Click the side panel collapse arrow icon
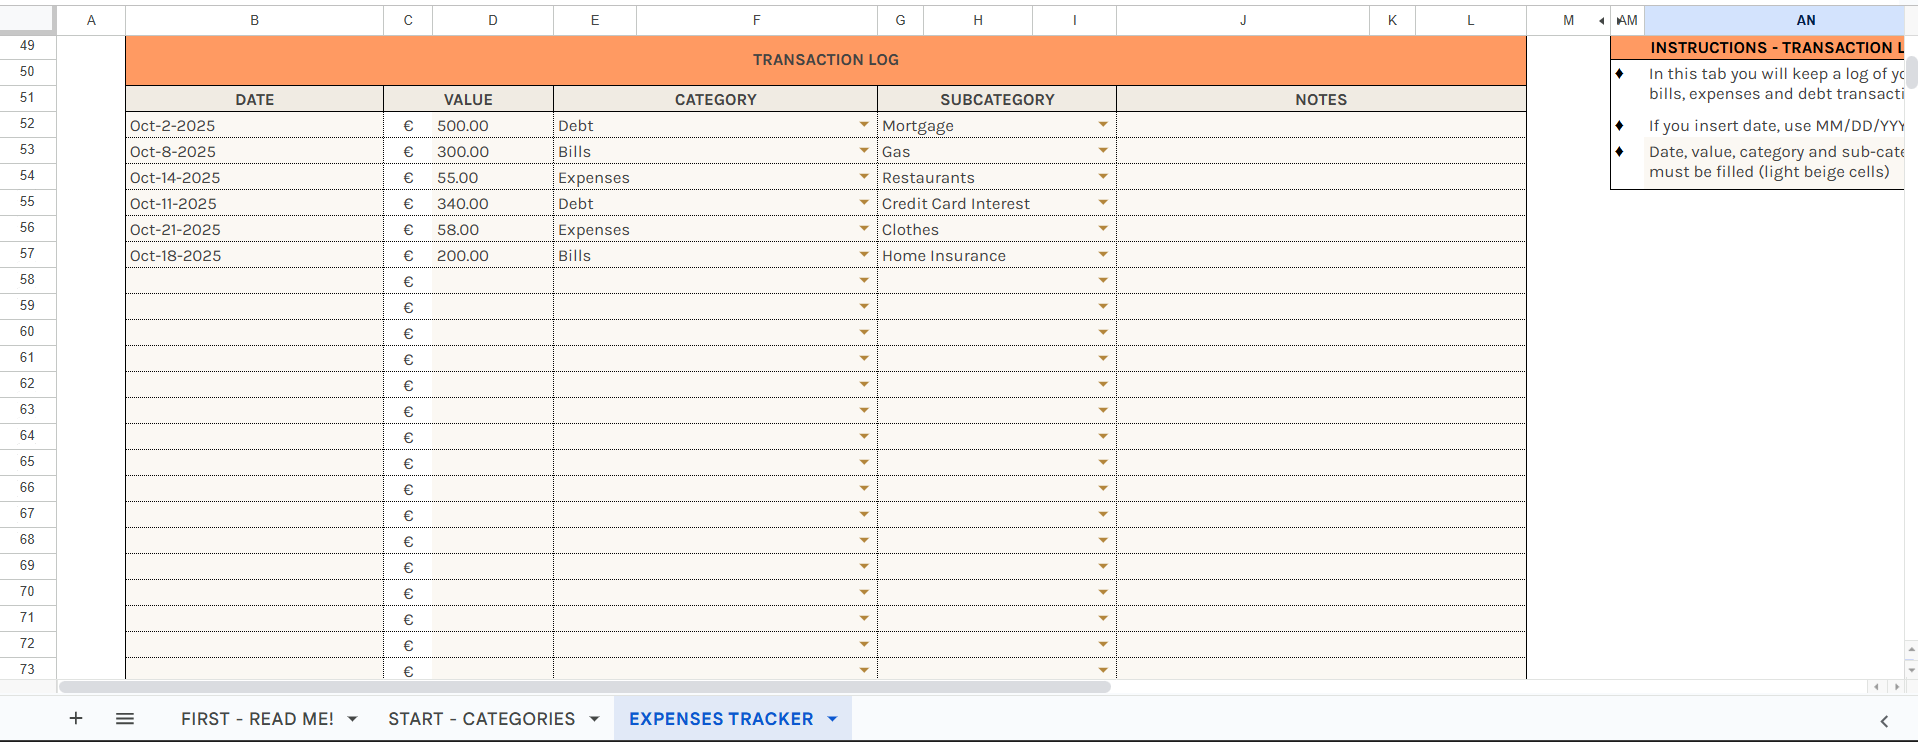The image size is (1918, 742). (1884, 721)
